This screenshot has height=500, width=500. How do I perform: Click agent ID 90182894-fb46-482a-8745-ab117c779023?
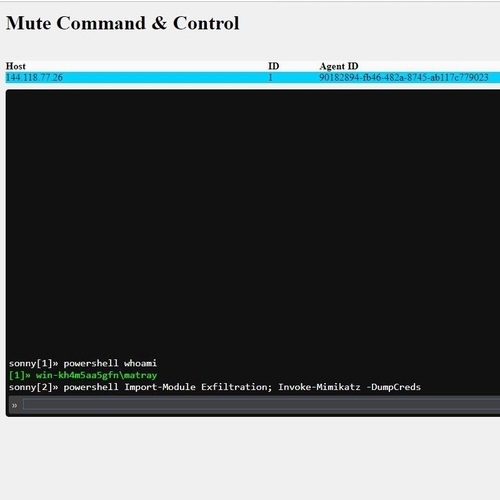pyautogui.click(x=404, y=78)
